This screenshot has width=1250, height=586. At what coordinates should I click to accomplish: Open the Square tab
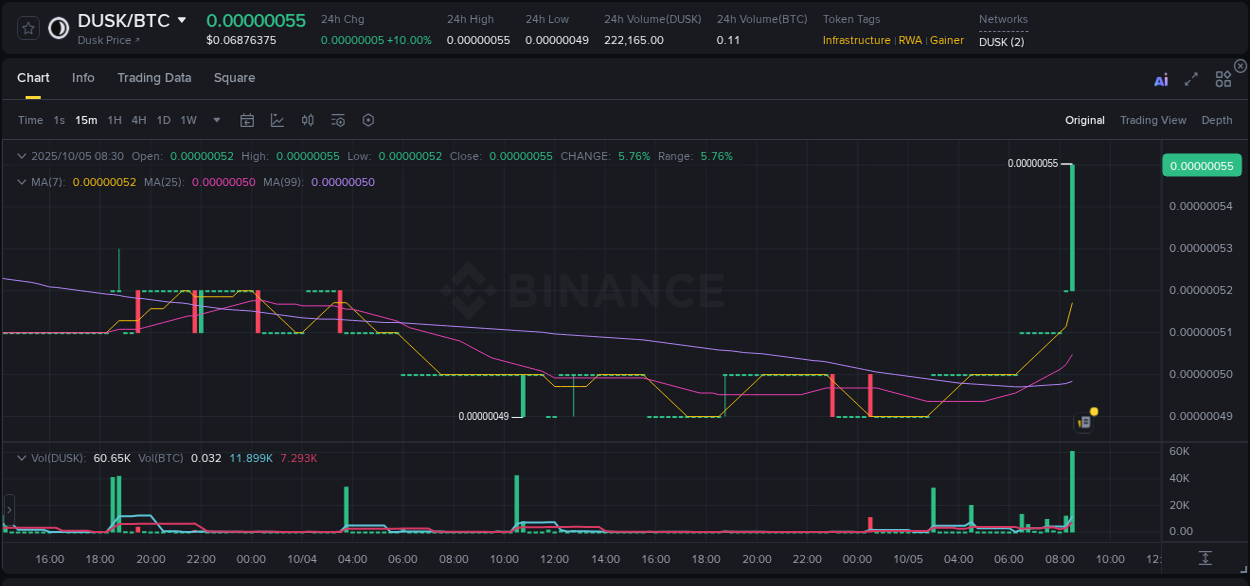[234, 77]
